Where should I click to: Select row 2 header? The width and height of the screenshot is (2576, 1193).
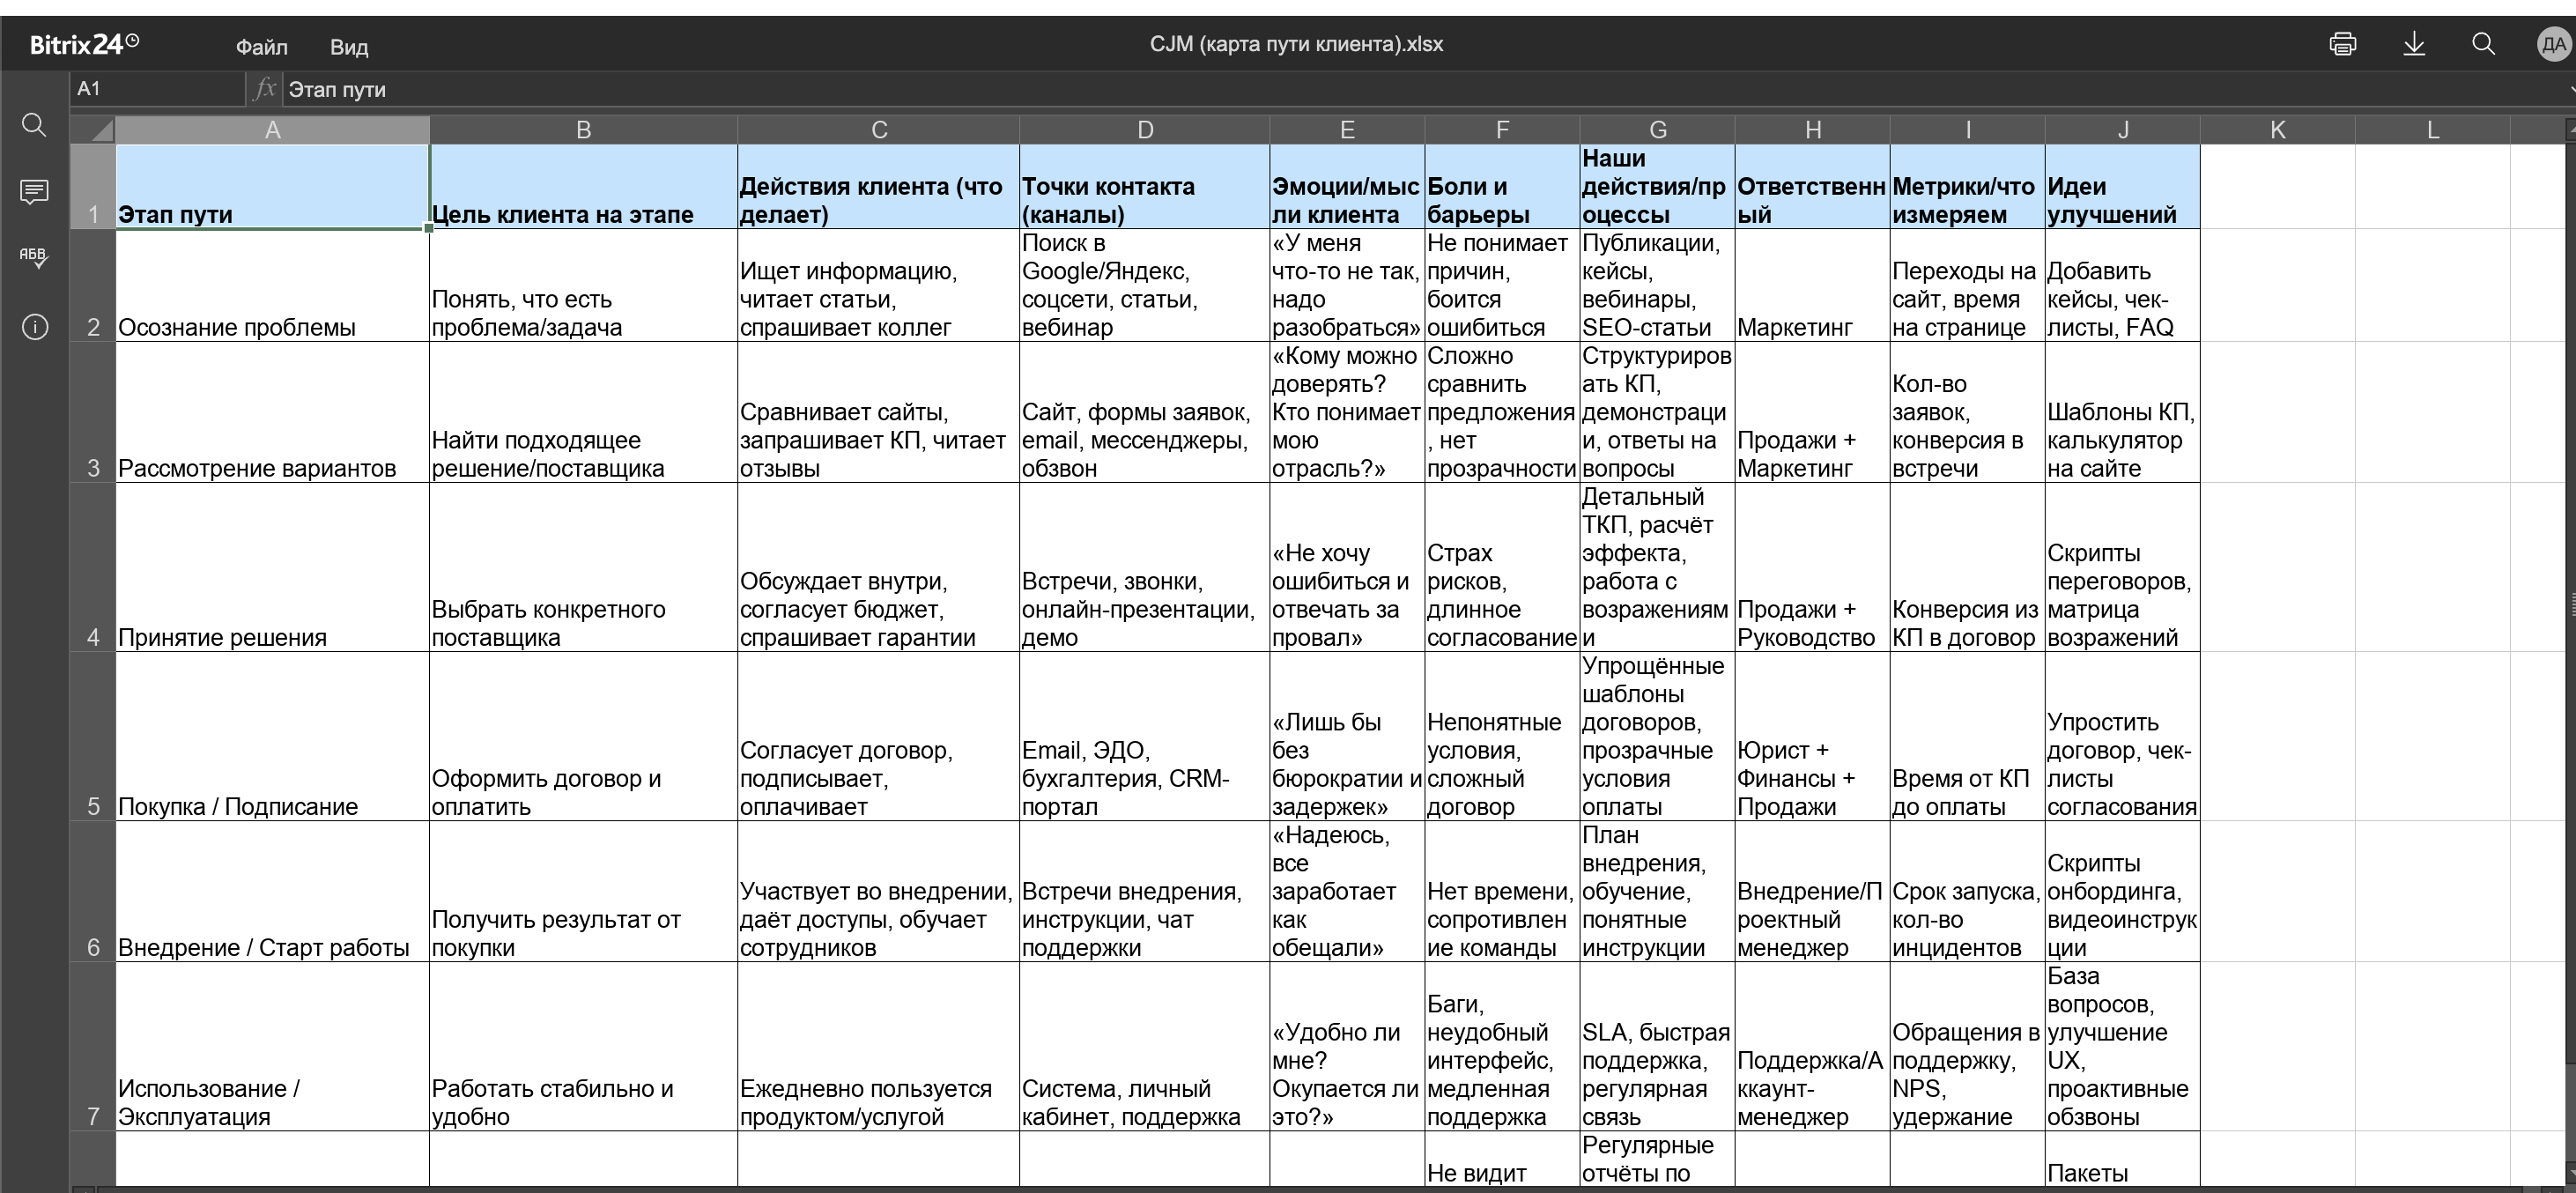[93, 286]
